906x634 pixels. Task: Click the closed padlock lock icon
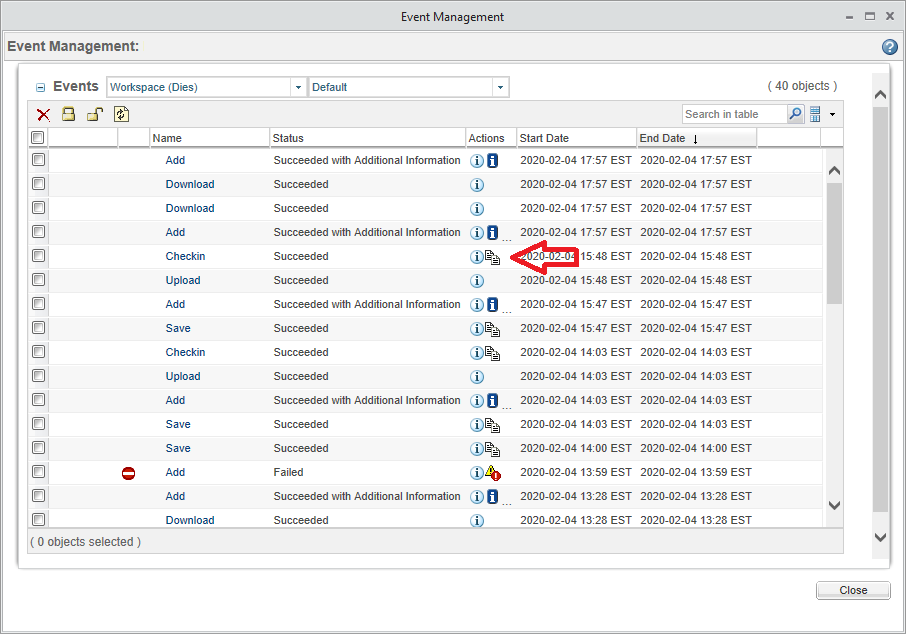pos(68,115)
